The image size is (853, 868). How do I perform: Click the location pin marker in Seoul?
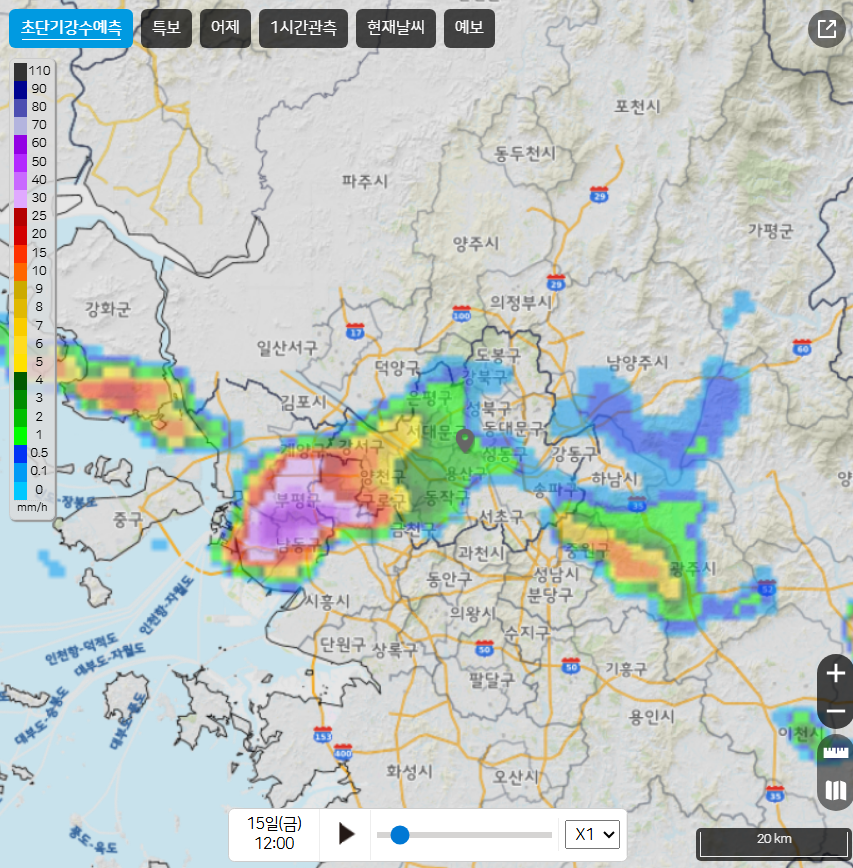click(464, 440)
